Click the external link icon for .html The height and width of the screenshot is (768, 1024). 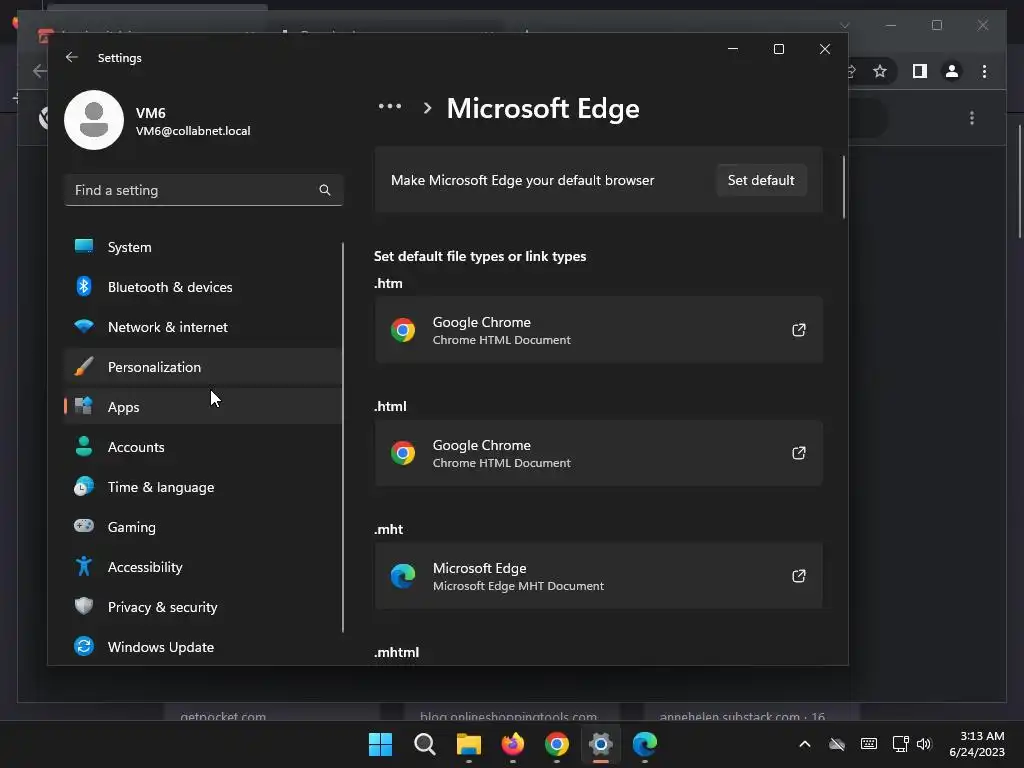[x=798, y=453]
